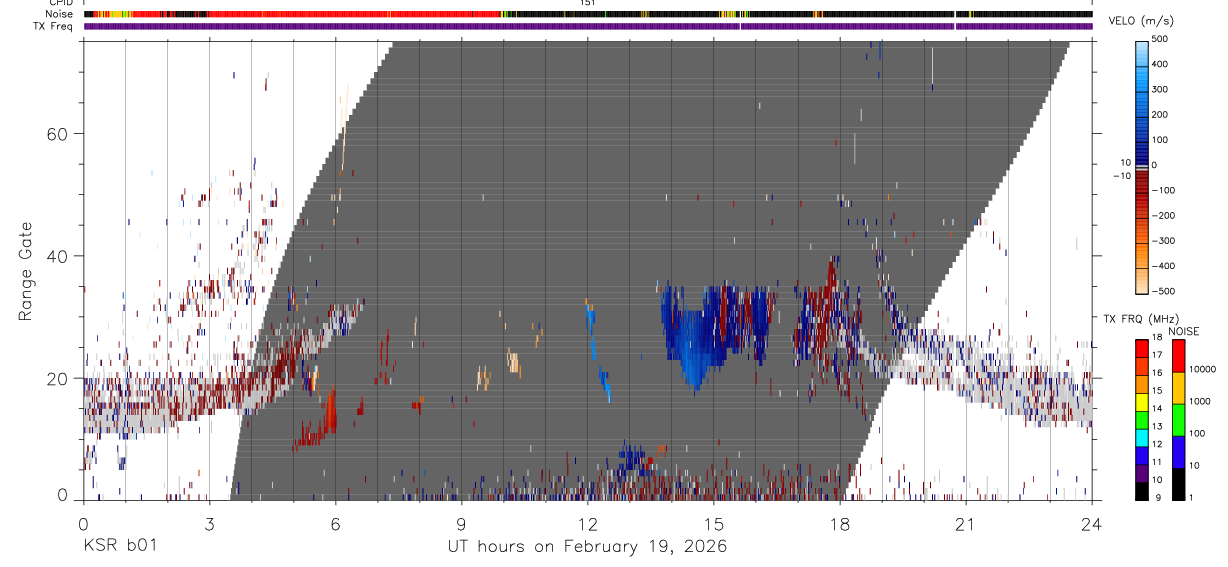The image size is (1228, 567).
Task: Click velocity scale label 200
Action: pyautogui.click(x=1160, y=115)
